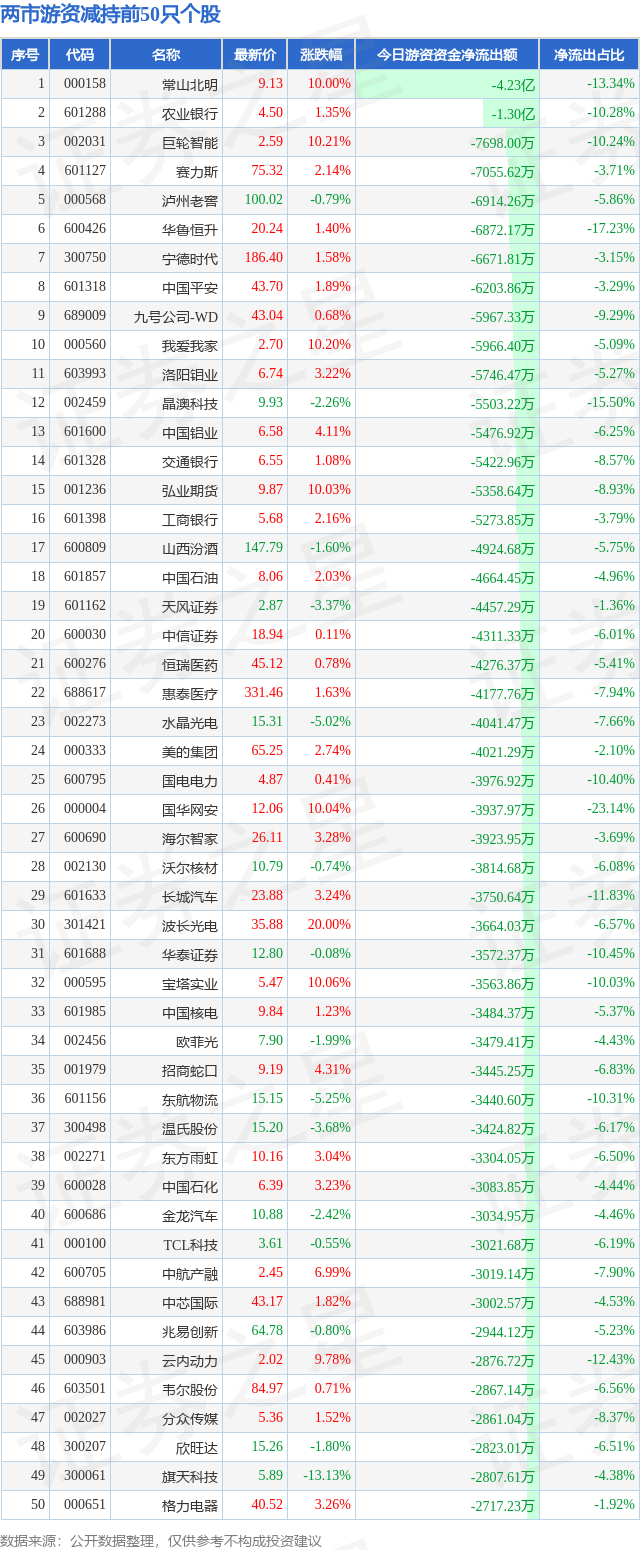Select stock name 中国石化
The width and height of the screenshot is (640, 1550).
point(190,1186)
